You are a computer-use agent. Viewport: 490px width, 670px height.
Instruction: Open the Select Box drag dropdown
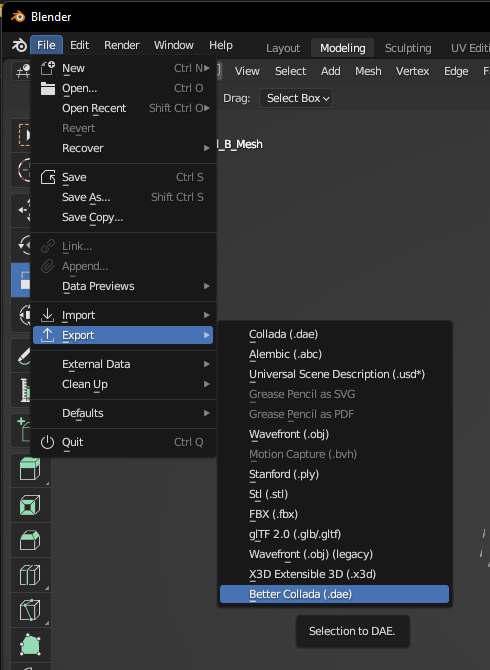tap(296, 98)
